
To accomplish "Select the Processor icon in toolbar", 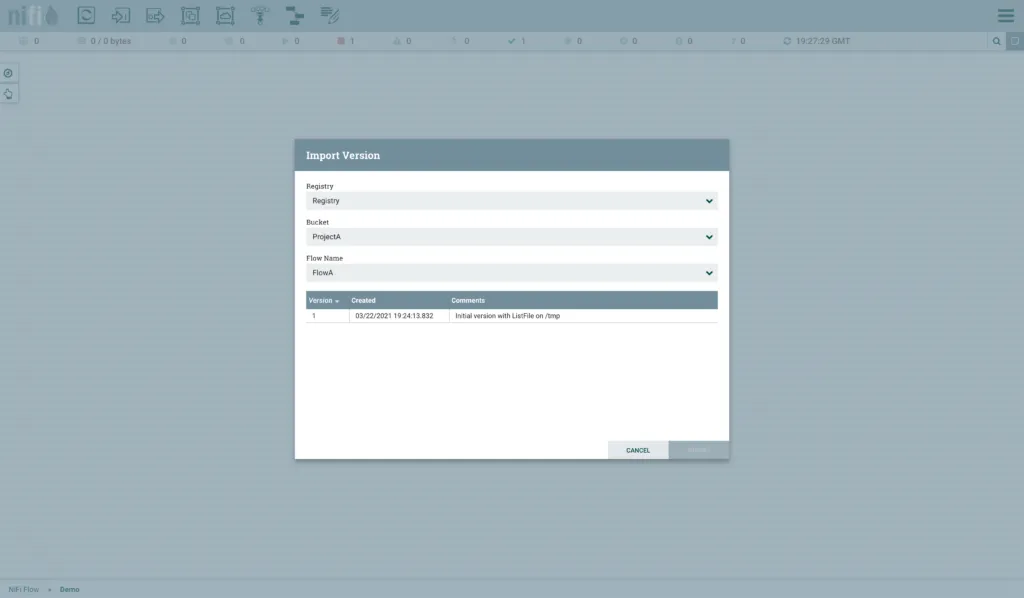I will point(87,15).
